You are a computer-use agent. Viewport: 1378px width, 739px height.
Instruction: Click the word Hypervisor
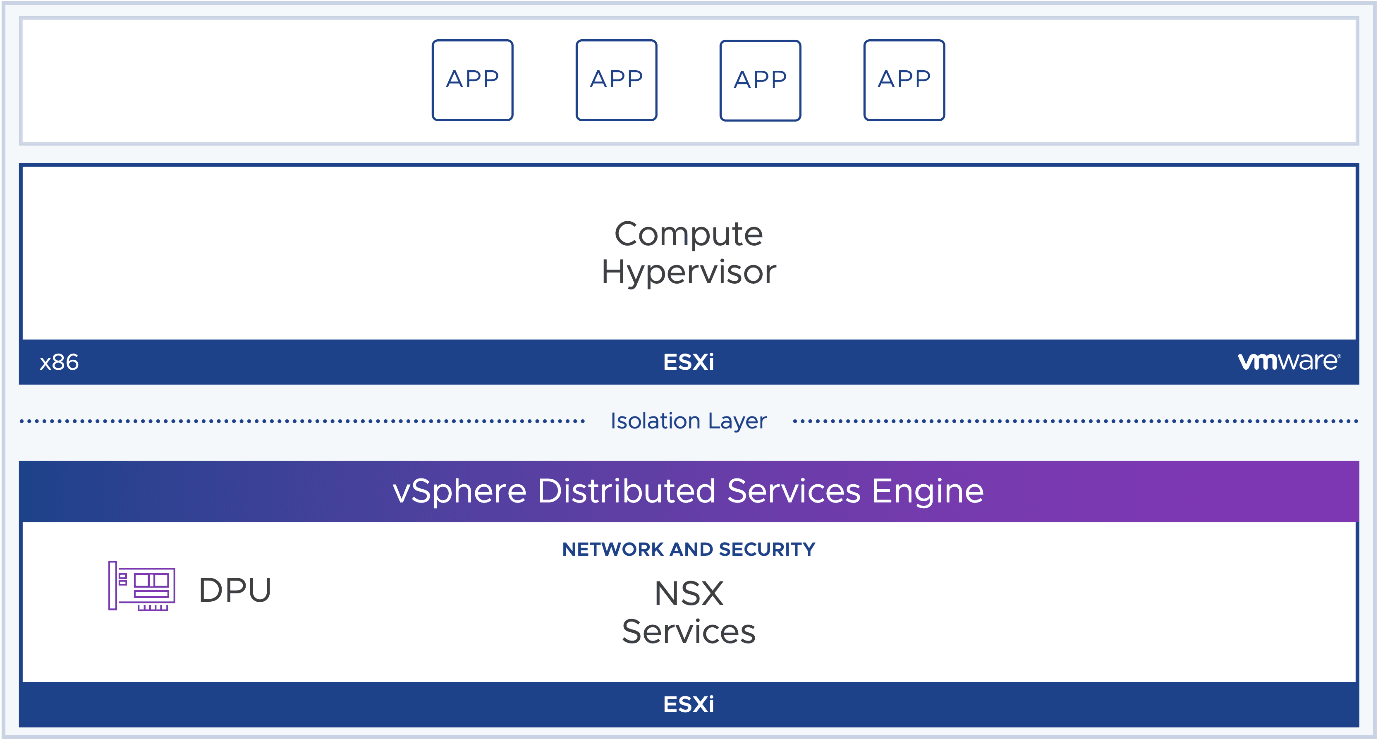688,272
